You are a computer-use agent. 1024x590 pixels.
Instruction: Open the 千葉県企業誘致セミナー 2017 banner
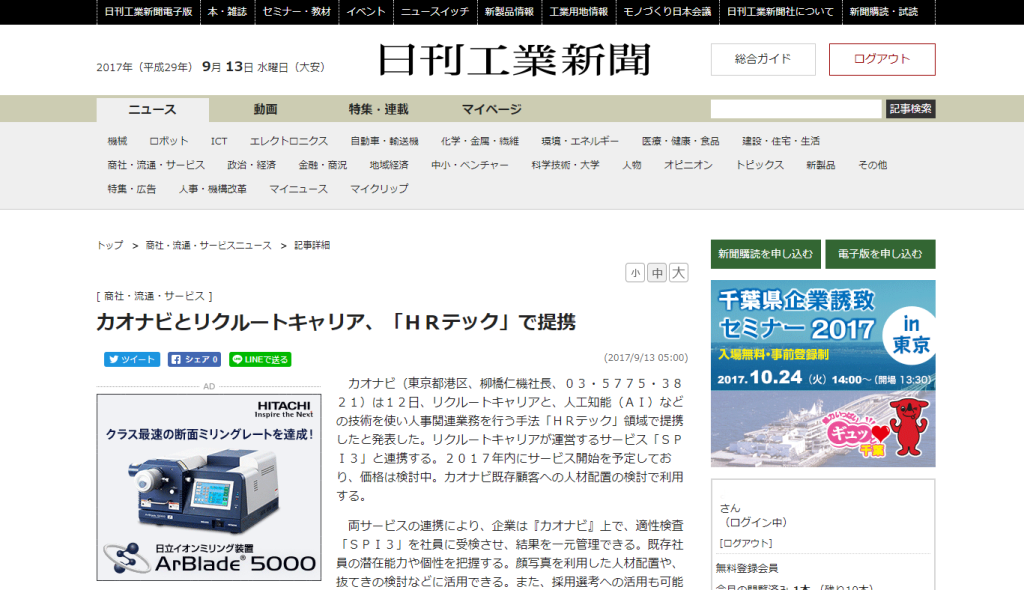pos(823,374)
